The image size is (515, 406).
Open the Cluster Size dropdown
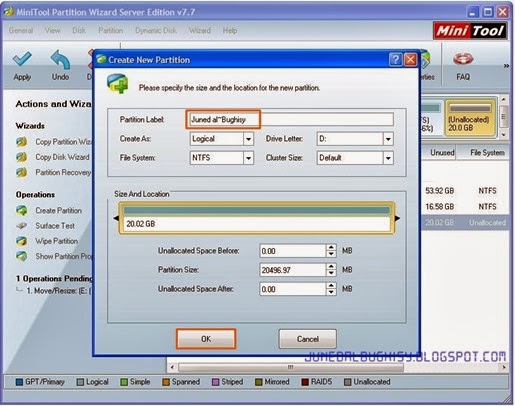point(388,158)
